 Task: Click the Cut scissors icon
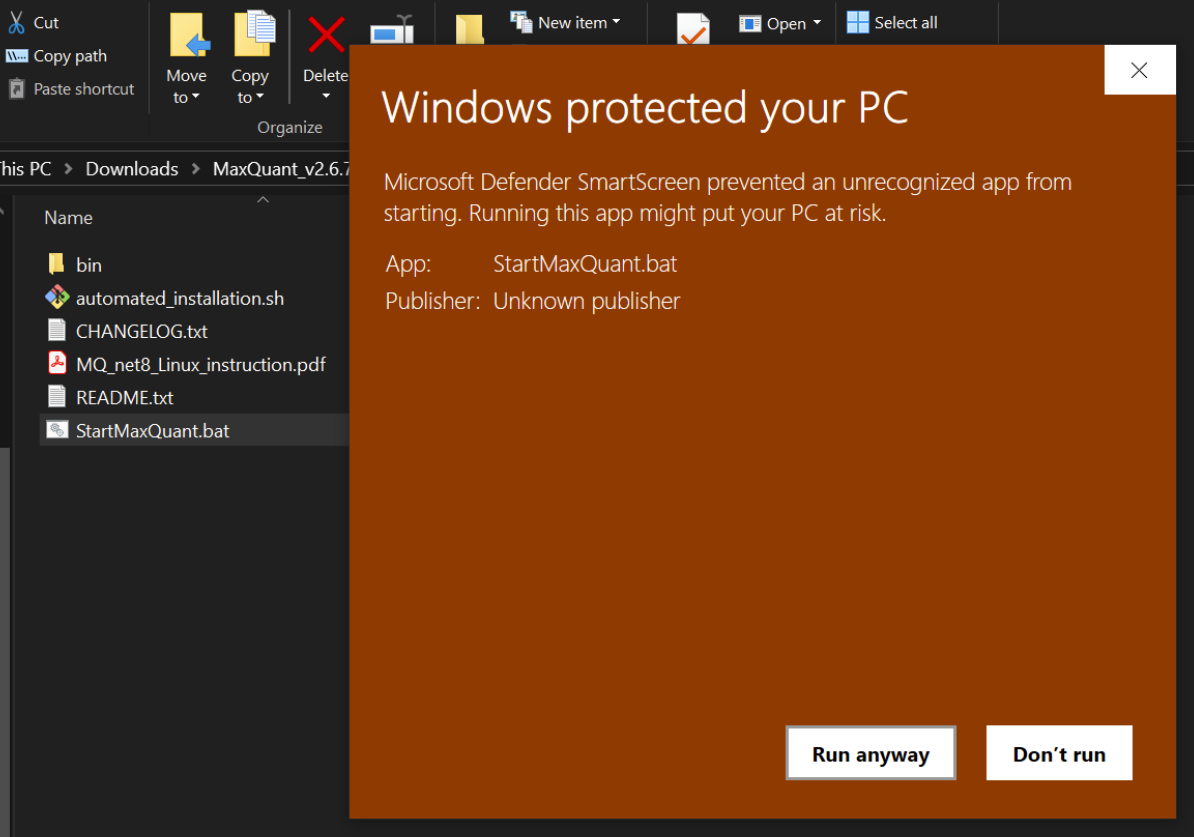(x=16, y=22)
